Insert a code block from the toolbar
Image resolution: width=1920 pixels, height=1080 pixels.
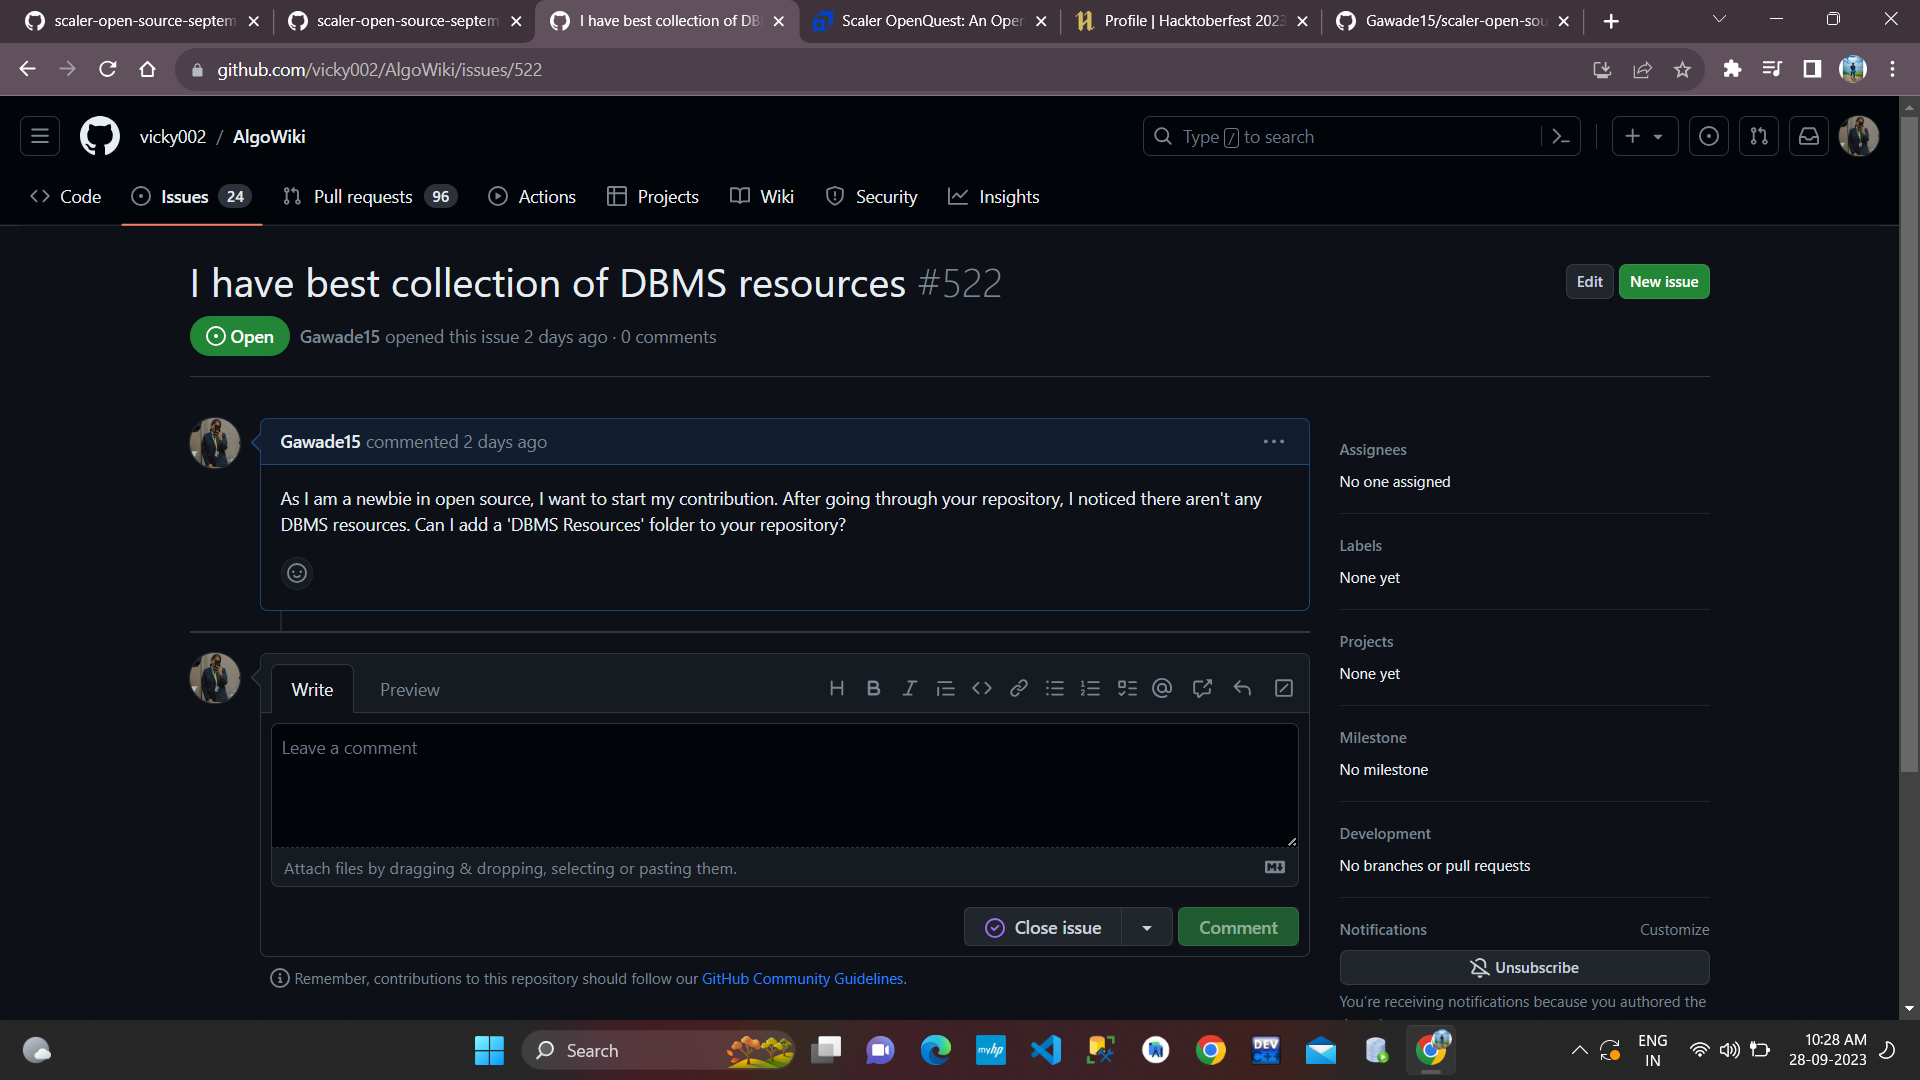pos(982,688)
